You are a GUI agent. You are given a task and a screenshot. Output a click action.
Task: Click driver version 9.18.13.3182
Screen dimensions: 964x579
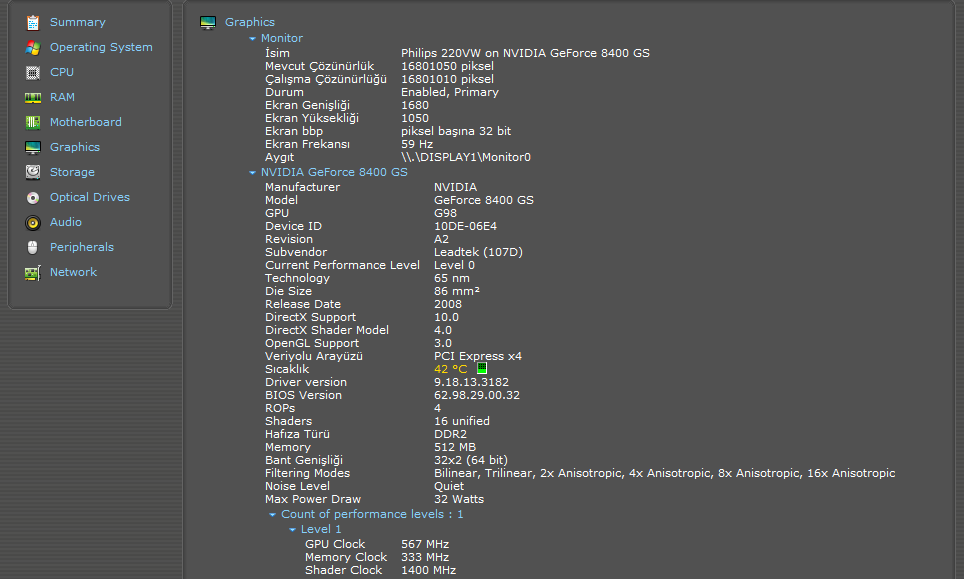472,382
